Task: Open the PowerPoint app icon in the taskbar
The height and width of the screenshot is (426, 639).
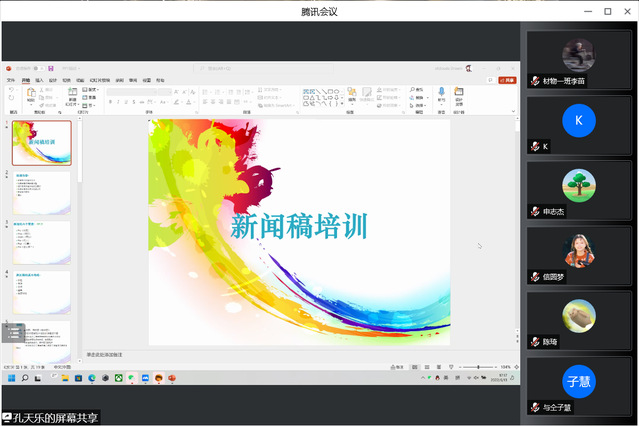Action: pyautogui.click(x=172, y=378)
